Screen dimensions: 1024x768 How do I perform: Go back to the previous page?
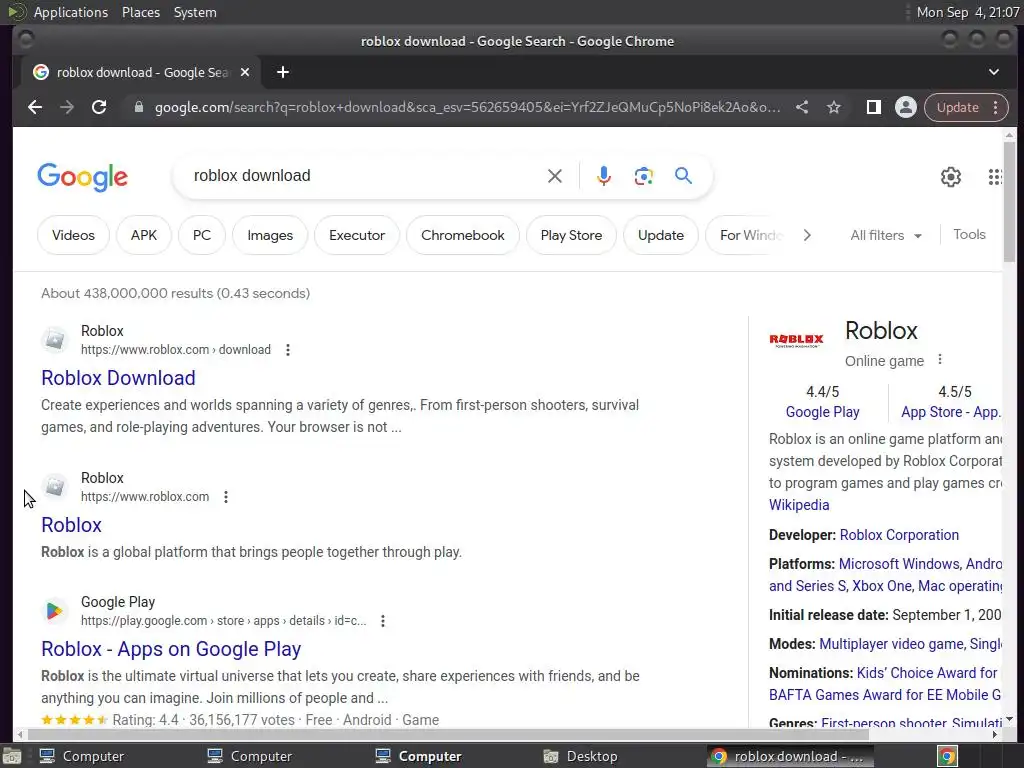[x=35, y=107]
